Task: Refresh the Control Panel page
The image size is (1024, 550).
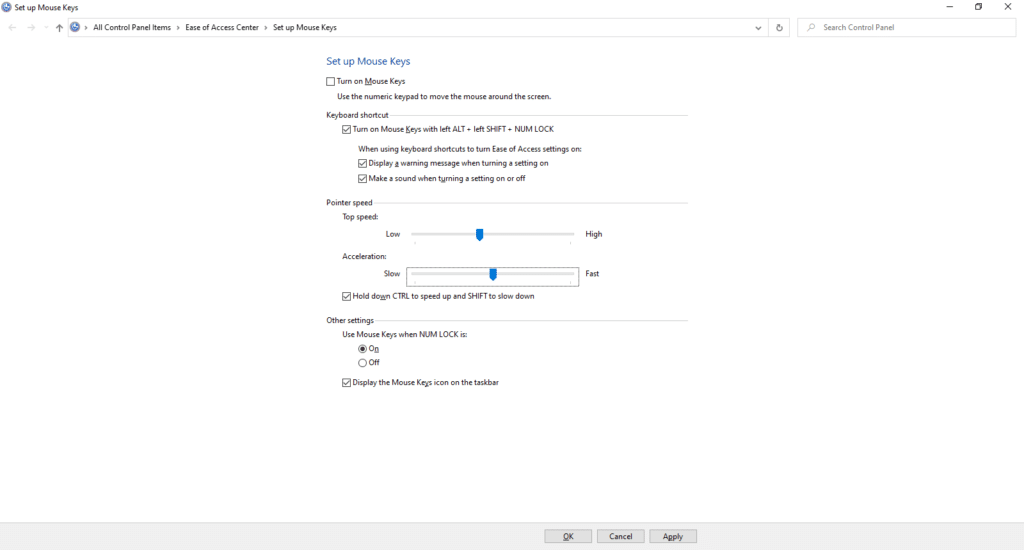Action: [x=779, y=27]
